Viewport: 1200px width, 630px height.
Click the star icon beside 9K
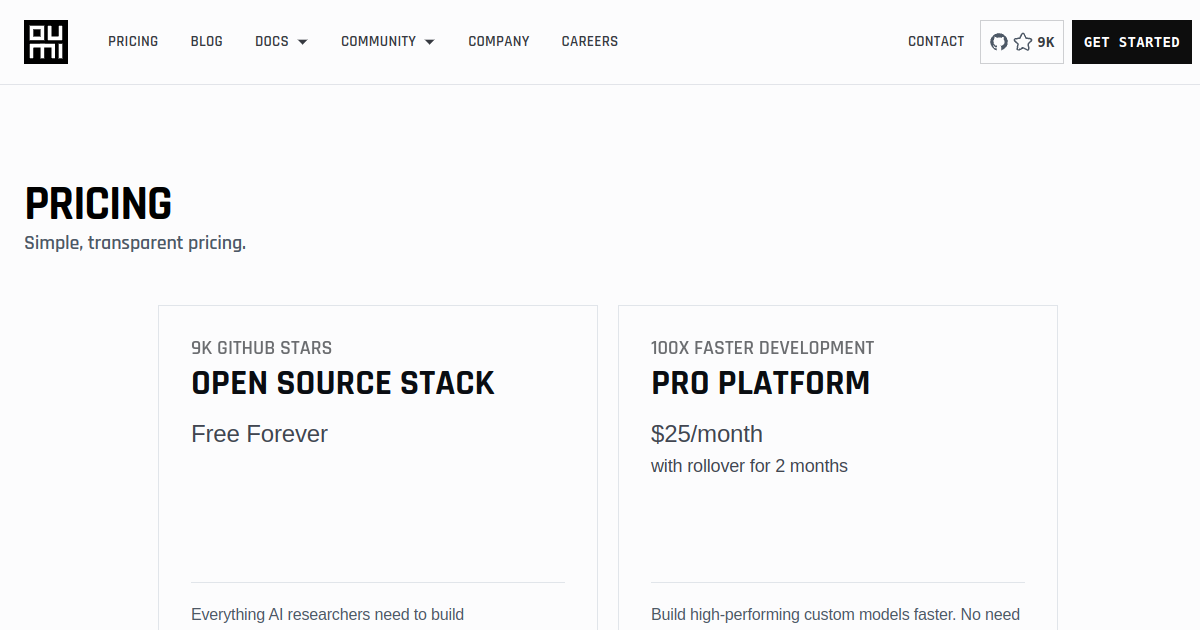[1023, 42]
